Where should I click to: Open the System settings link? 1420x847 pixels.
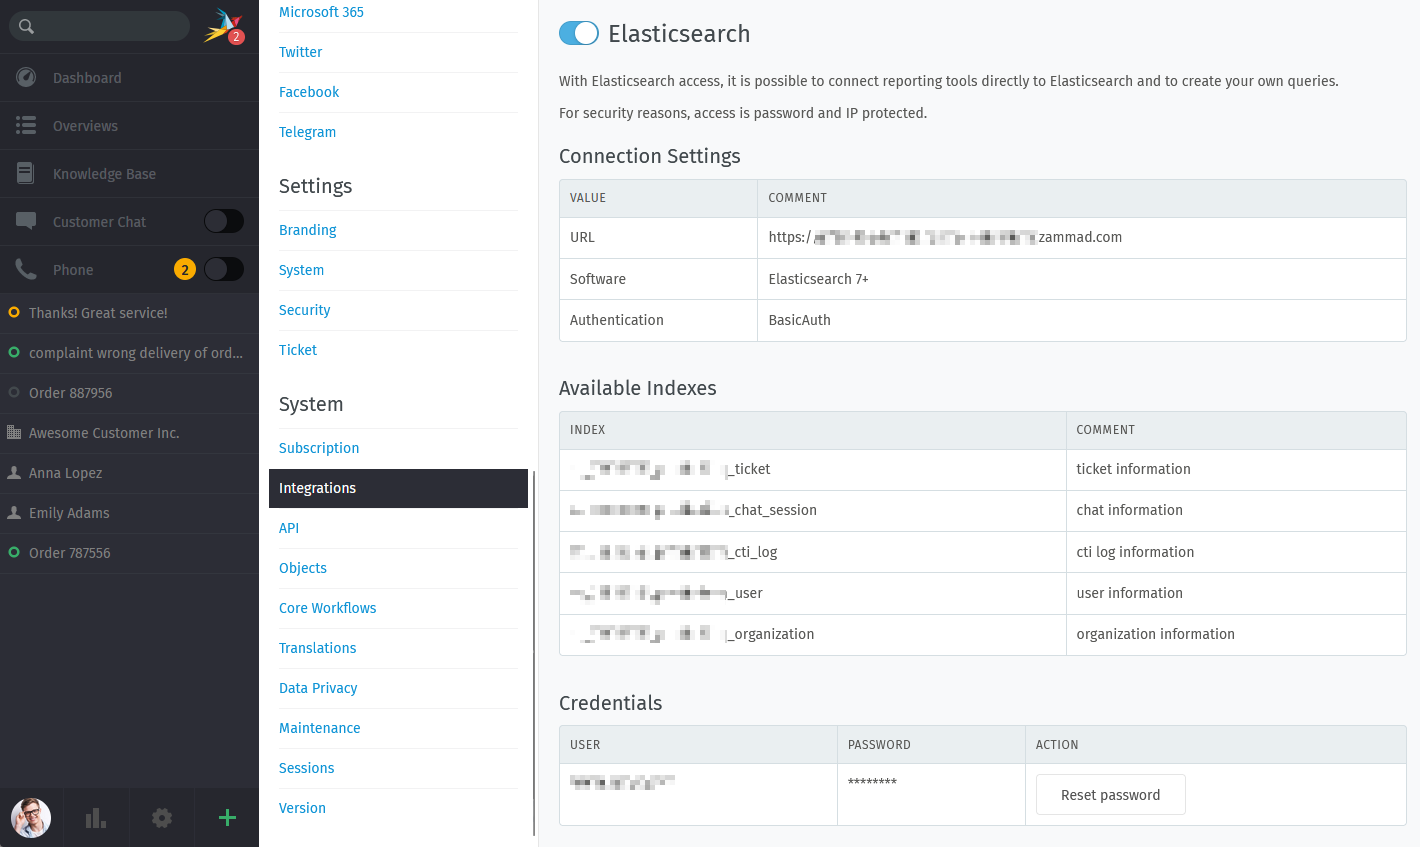coord(301,270)
